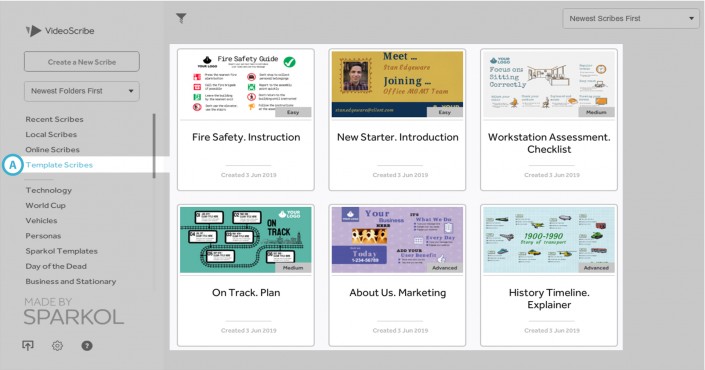The image size is (705, 370).
Task: Click created date under Fire Safety. Instruction
Action: click(x=249, y=175)
